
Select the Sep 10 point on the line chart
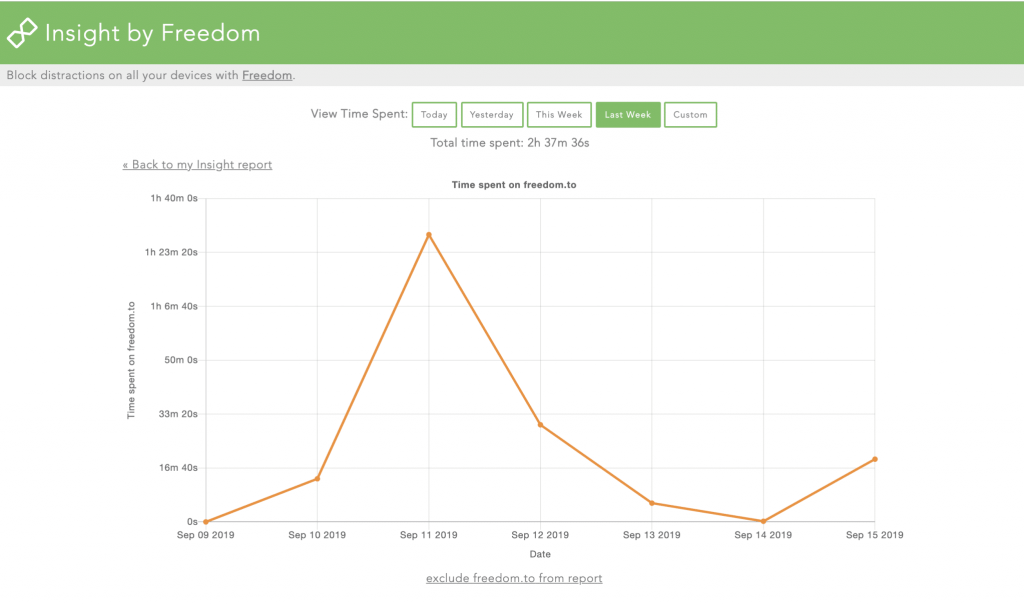point(317,478)
